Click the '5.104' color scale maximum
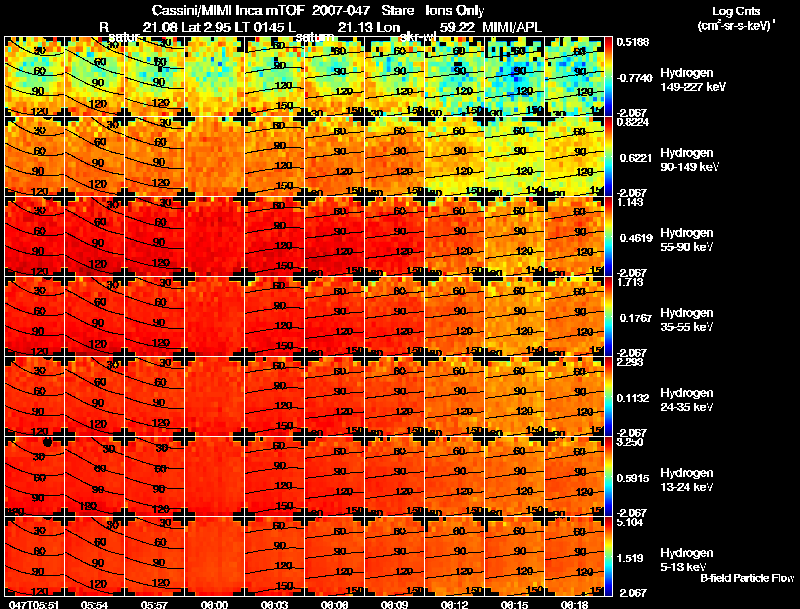This screenshot has width=800, height=609. 630,522
